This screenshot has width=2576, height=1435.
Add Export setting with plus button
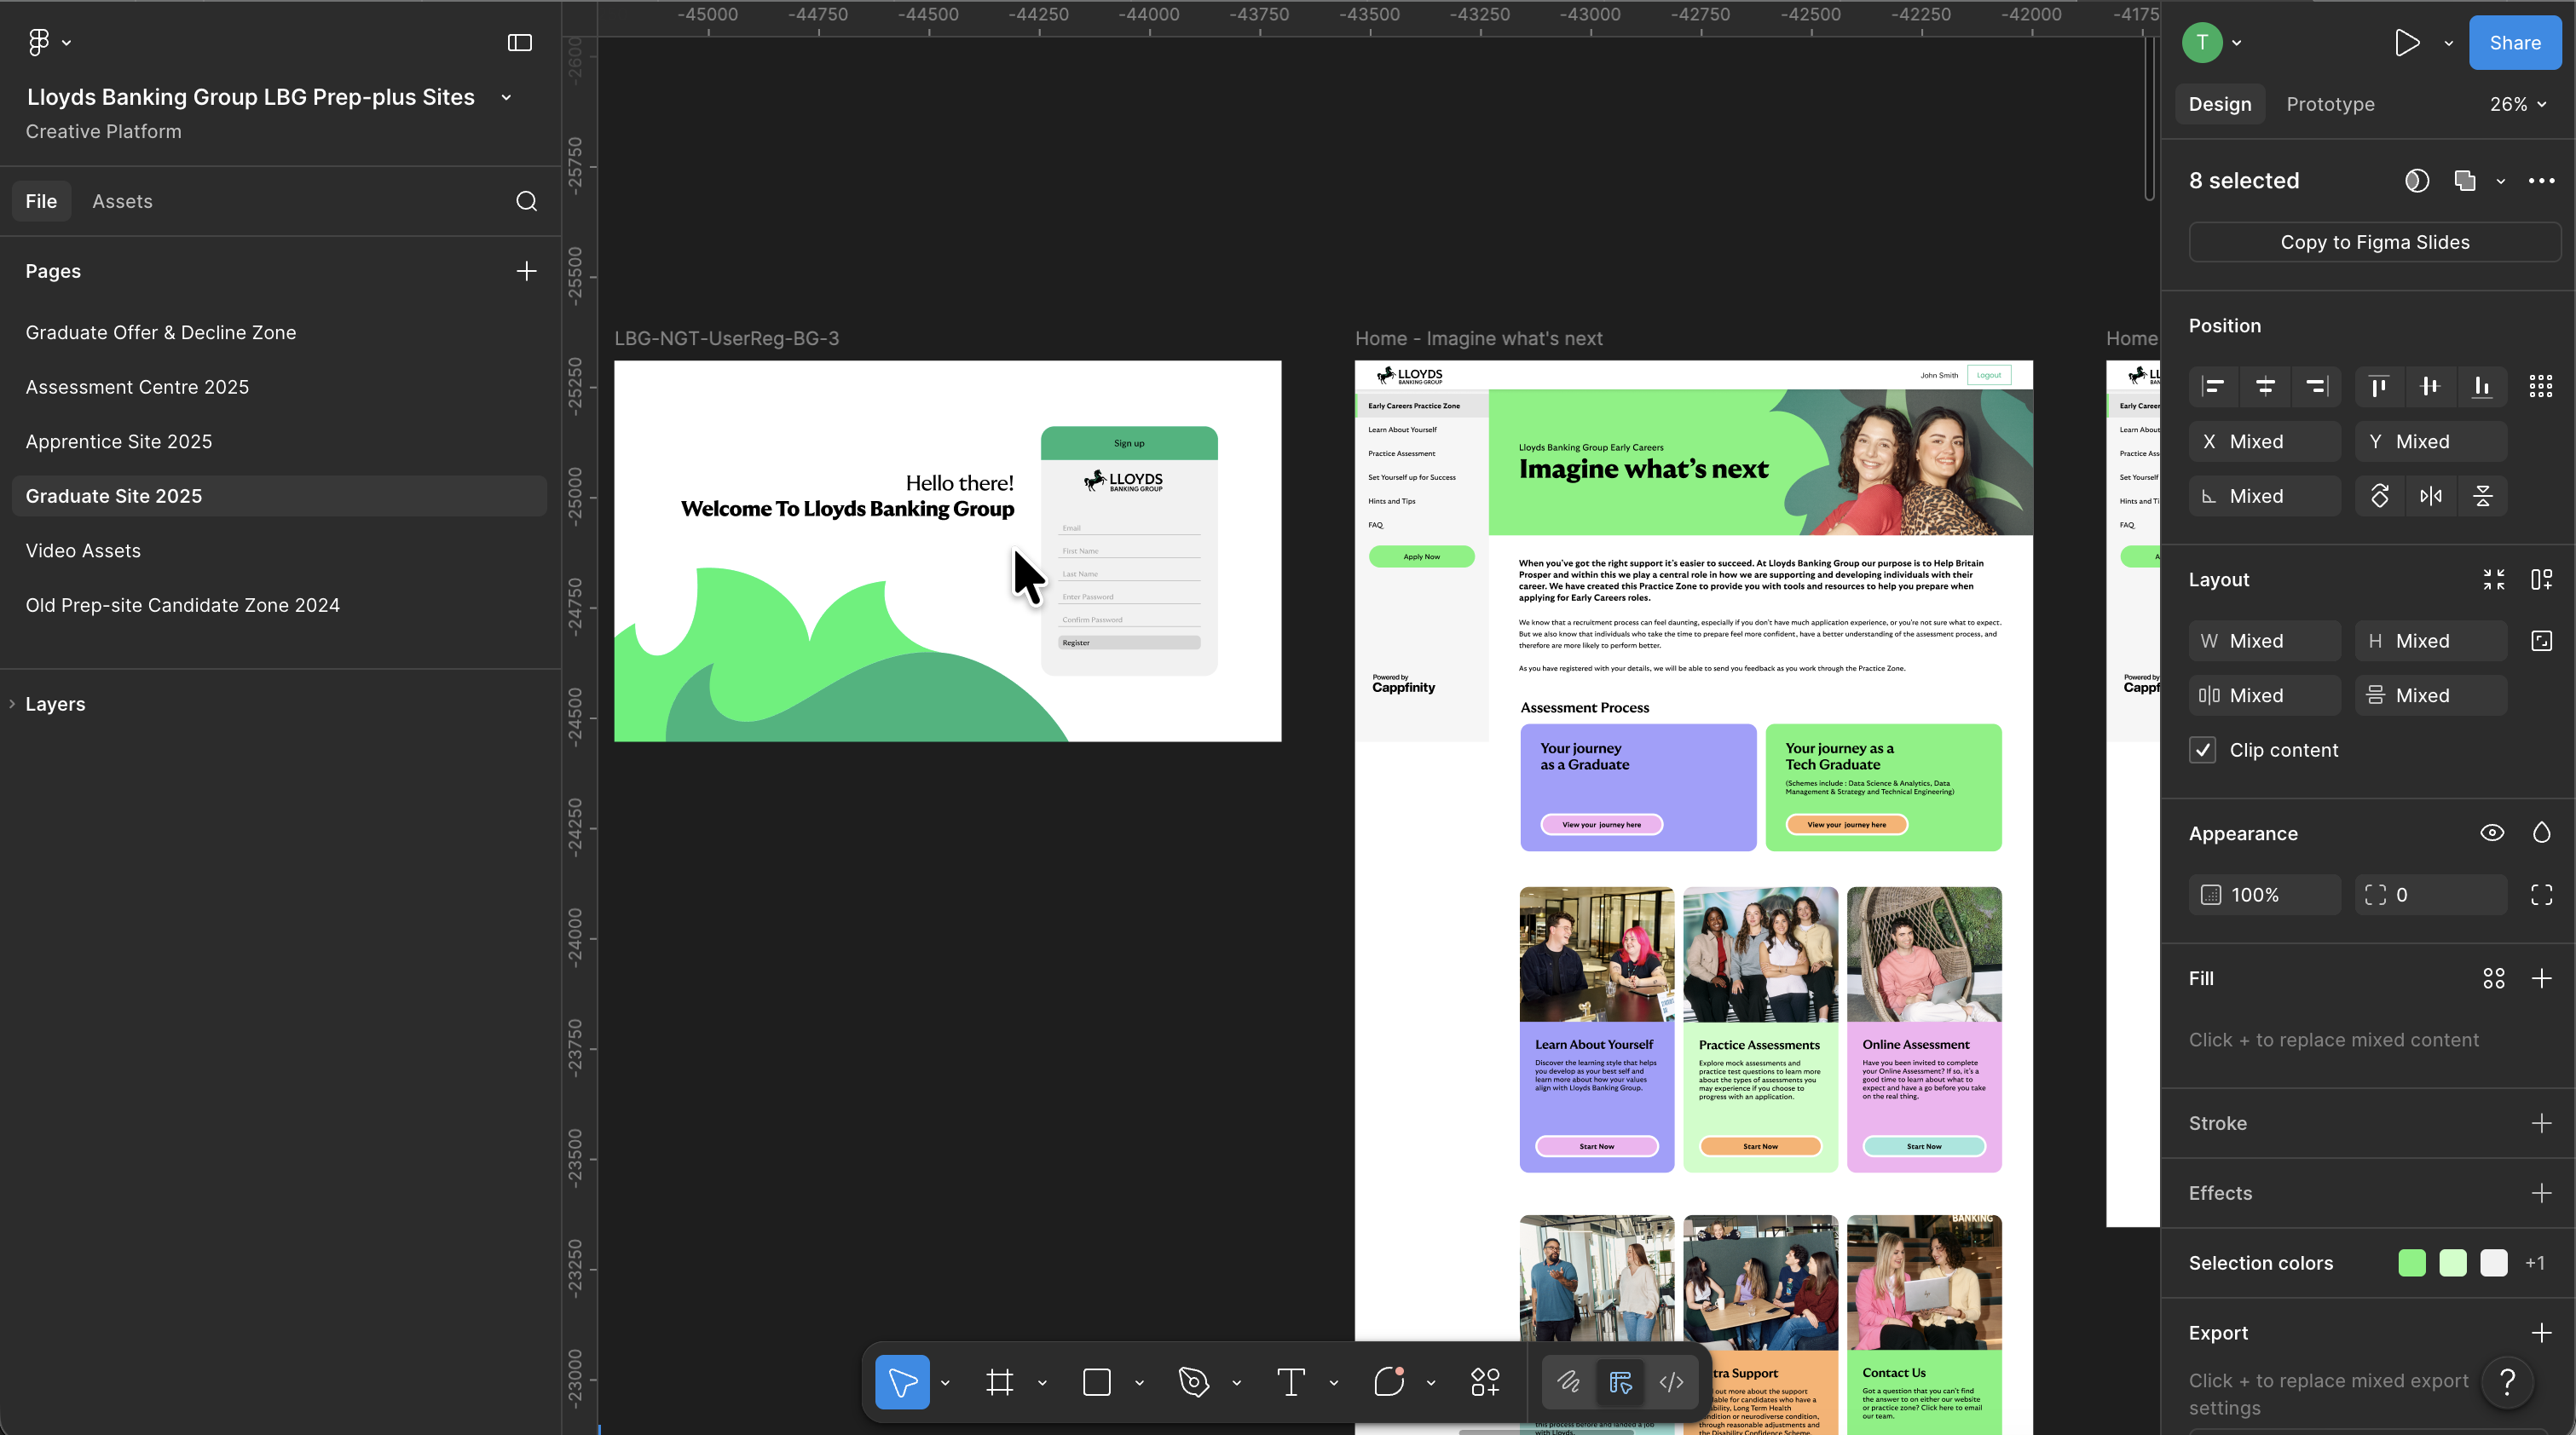(x=2541, y=1333)
